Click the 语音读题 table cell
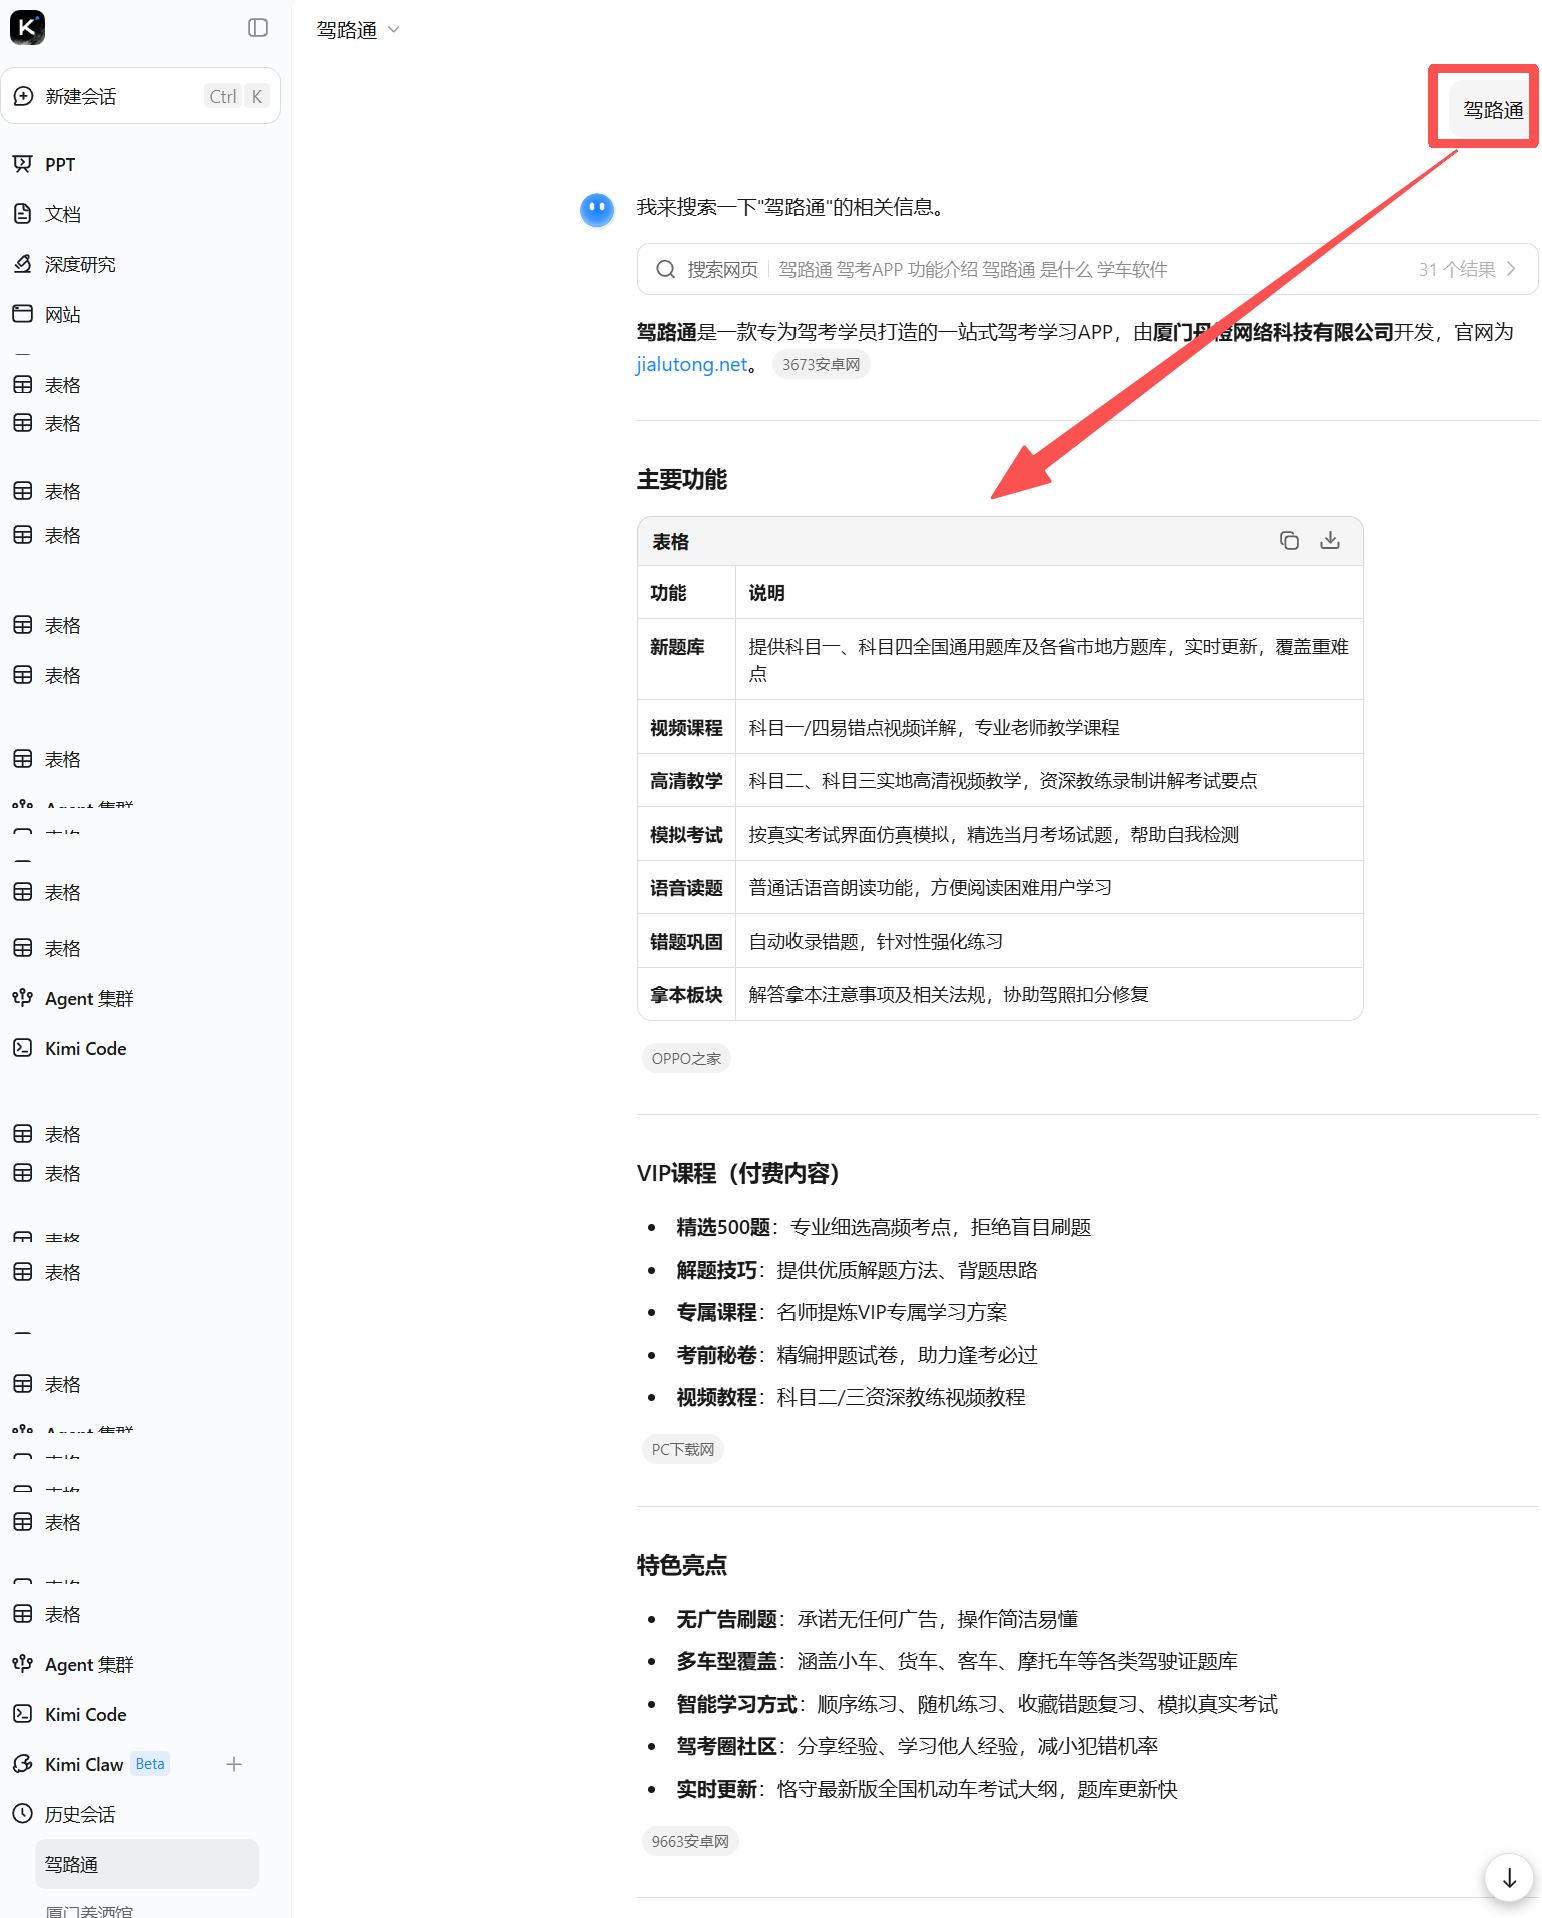 point(686,888)
